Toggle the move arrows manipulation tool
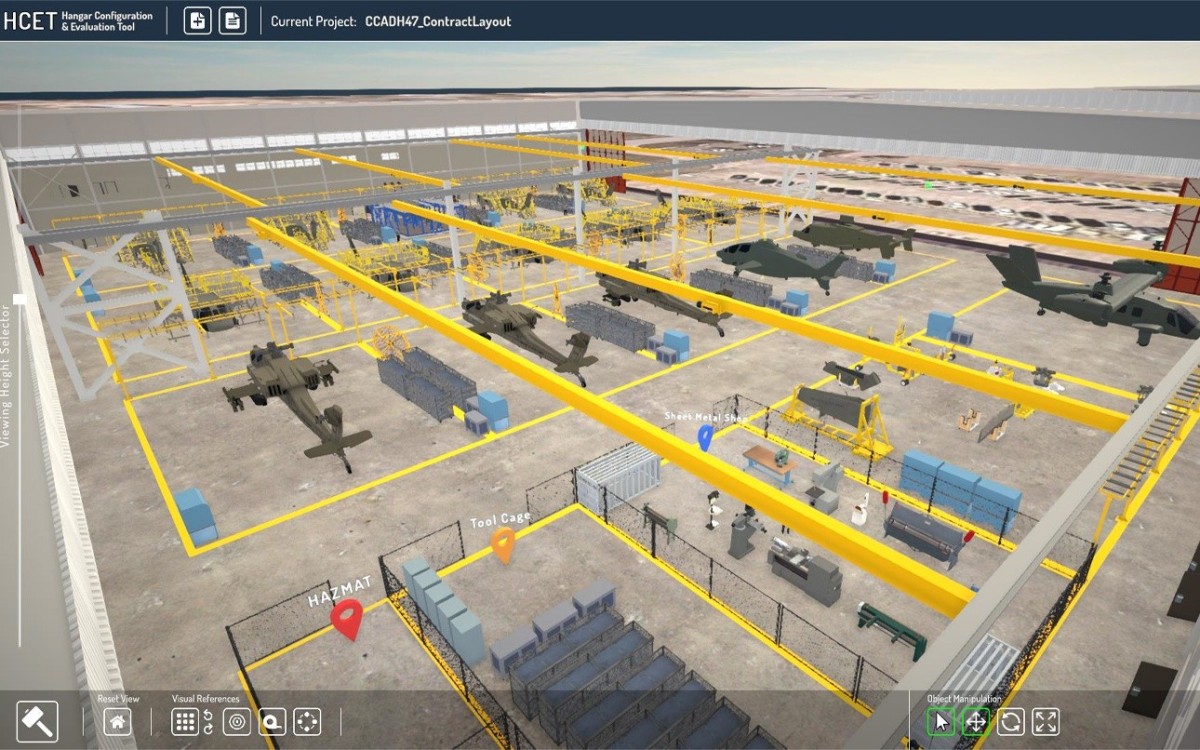This screenshot has width=1200, height=750. (975, 719)
